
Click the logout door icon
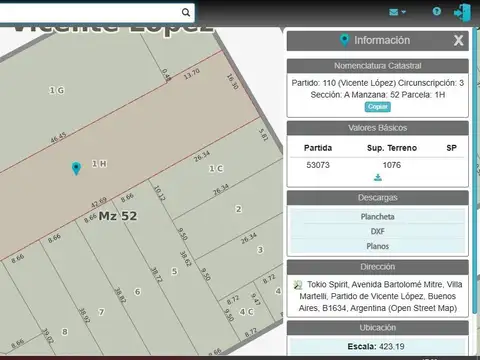(x=463, y=12)
